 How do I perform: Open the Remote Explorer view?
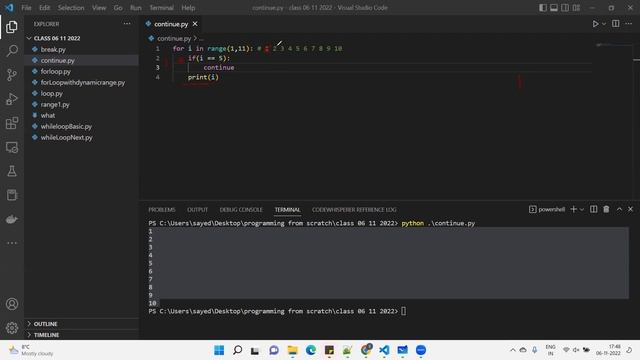click(12, 147)
